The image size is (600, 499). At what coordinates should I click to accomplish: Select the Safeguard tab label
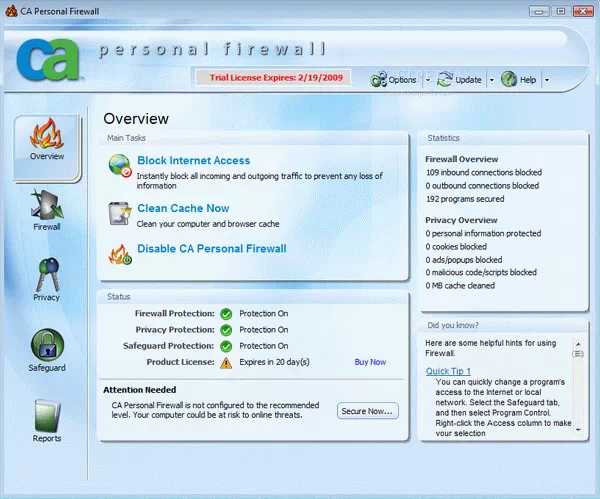coord(47,368)
